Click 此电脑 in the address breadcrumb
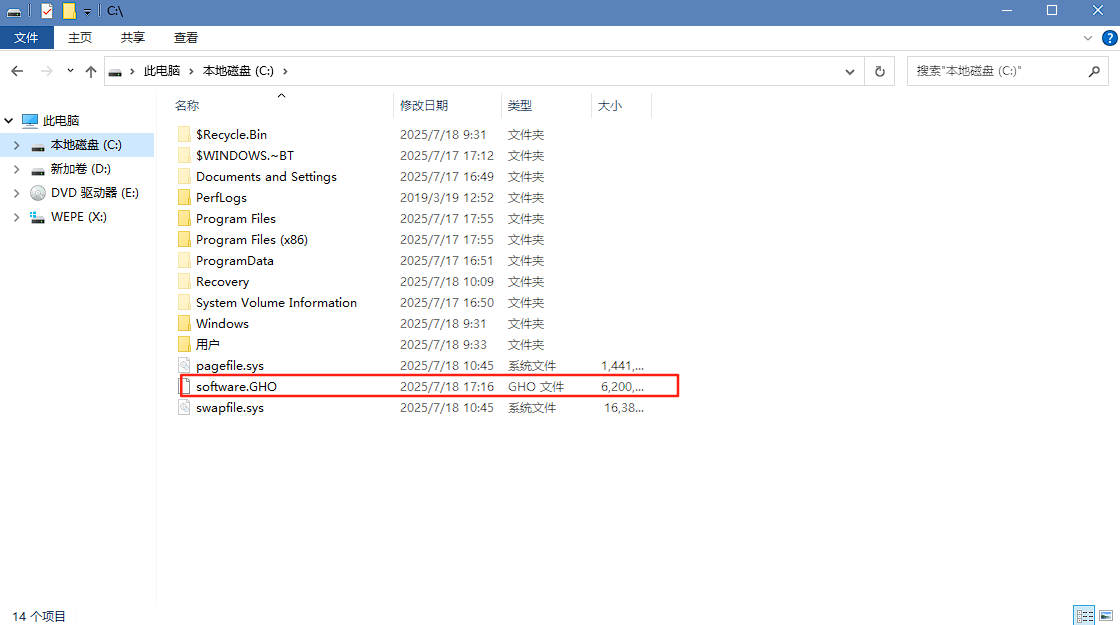Image resolution: width=1120 pixels, height=625 pixels. pos(162,72)
